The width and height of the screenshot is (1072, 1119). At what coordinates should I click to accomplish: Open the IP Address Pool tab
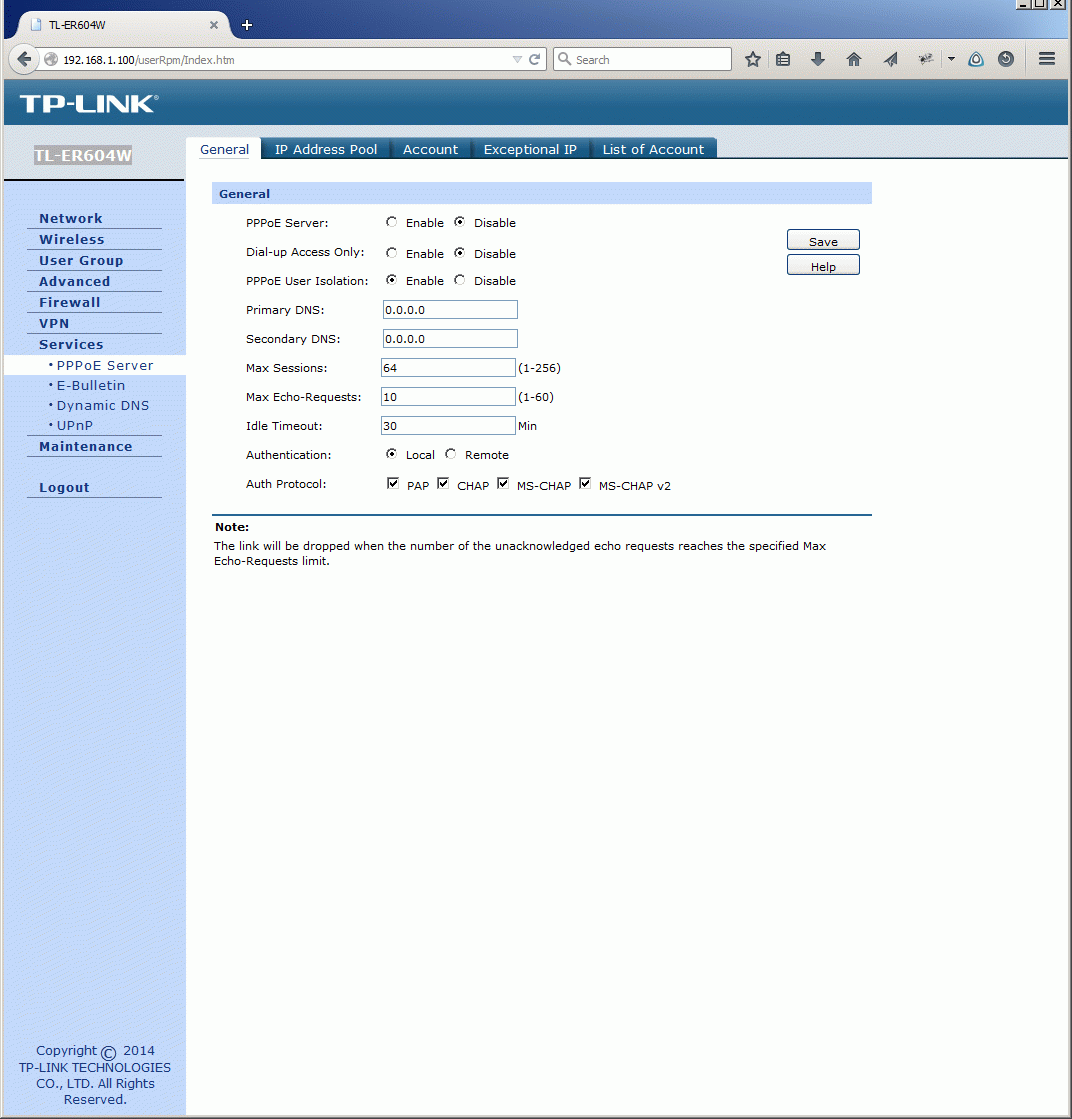[x=325, y=149]
